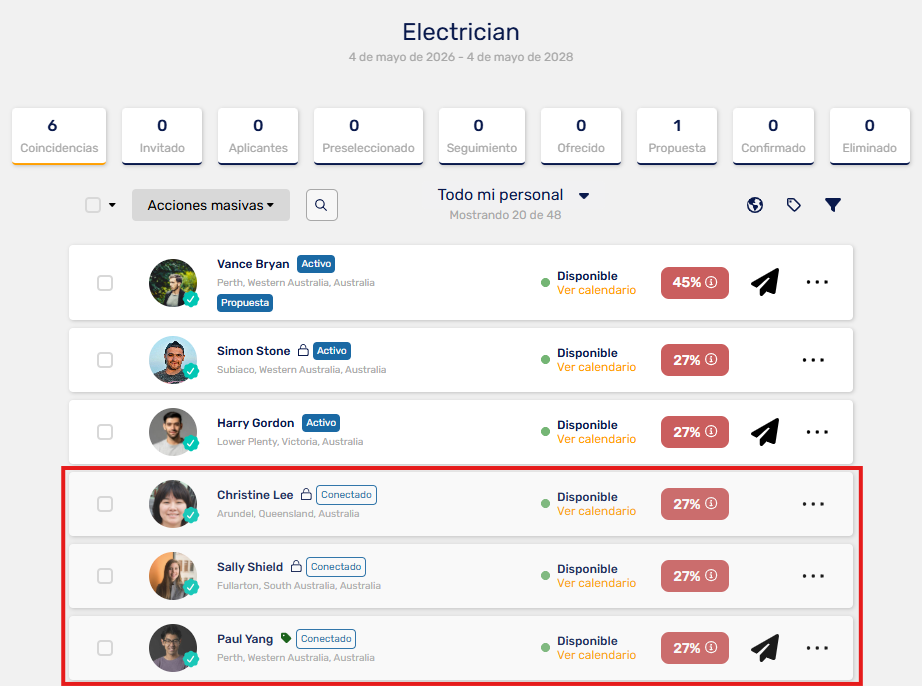Click Ver calendario for Simon Stone
Screen dimensions: 922x686
coord(596,367)
